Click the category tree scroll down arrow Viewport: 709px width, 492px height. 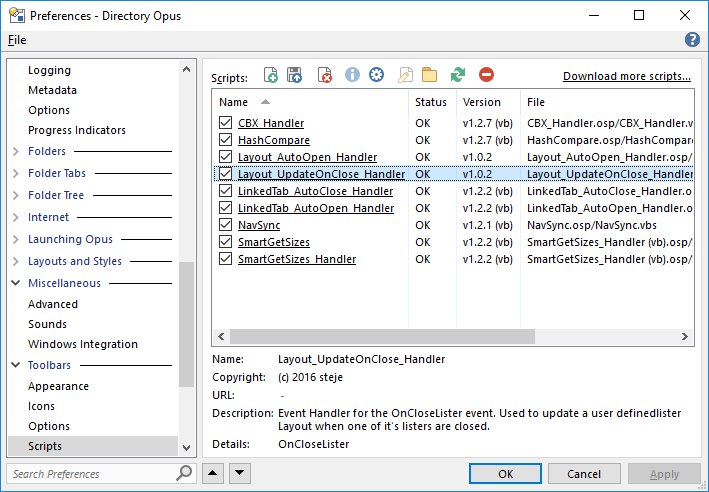click(186, 448)
